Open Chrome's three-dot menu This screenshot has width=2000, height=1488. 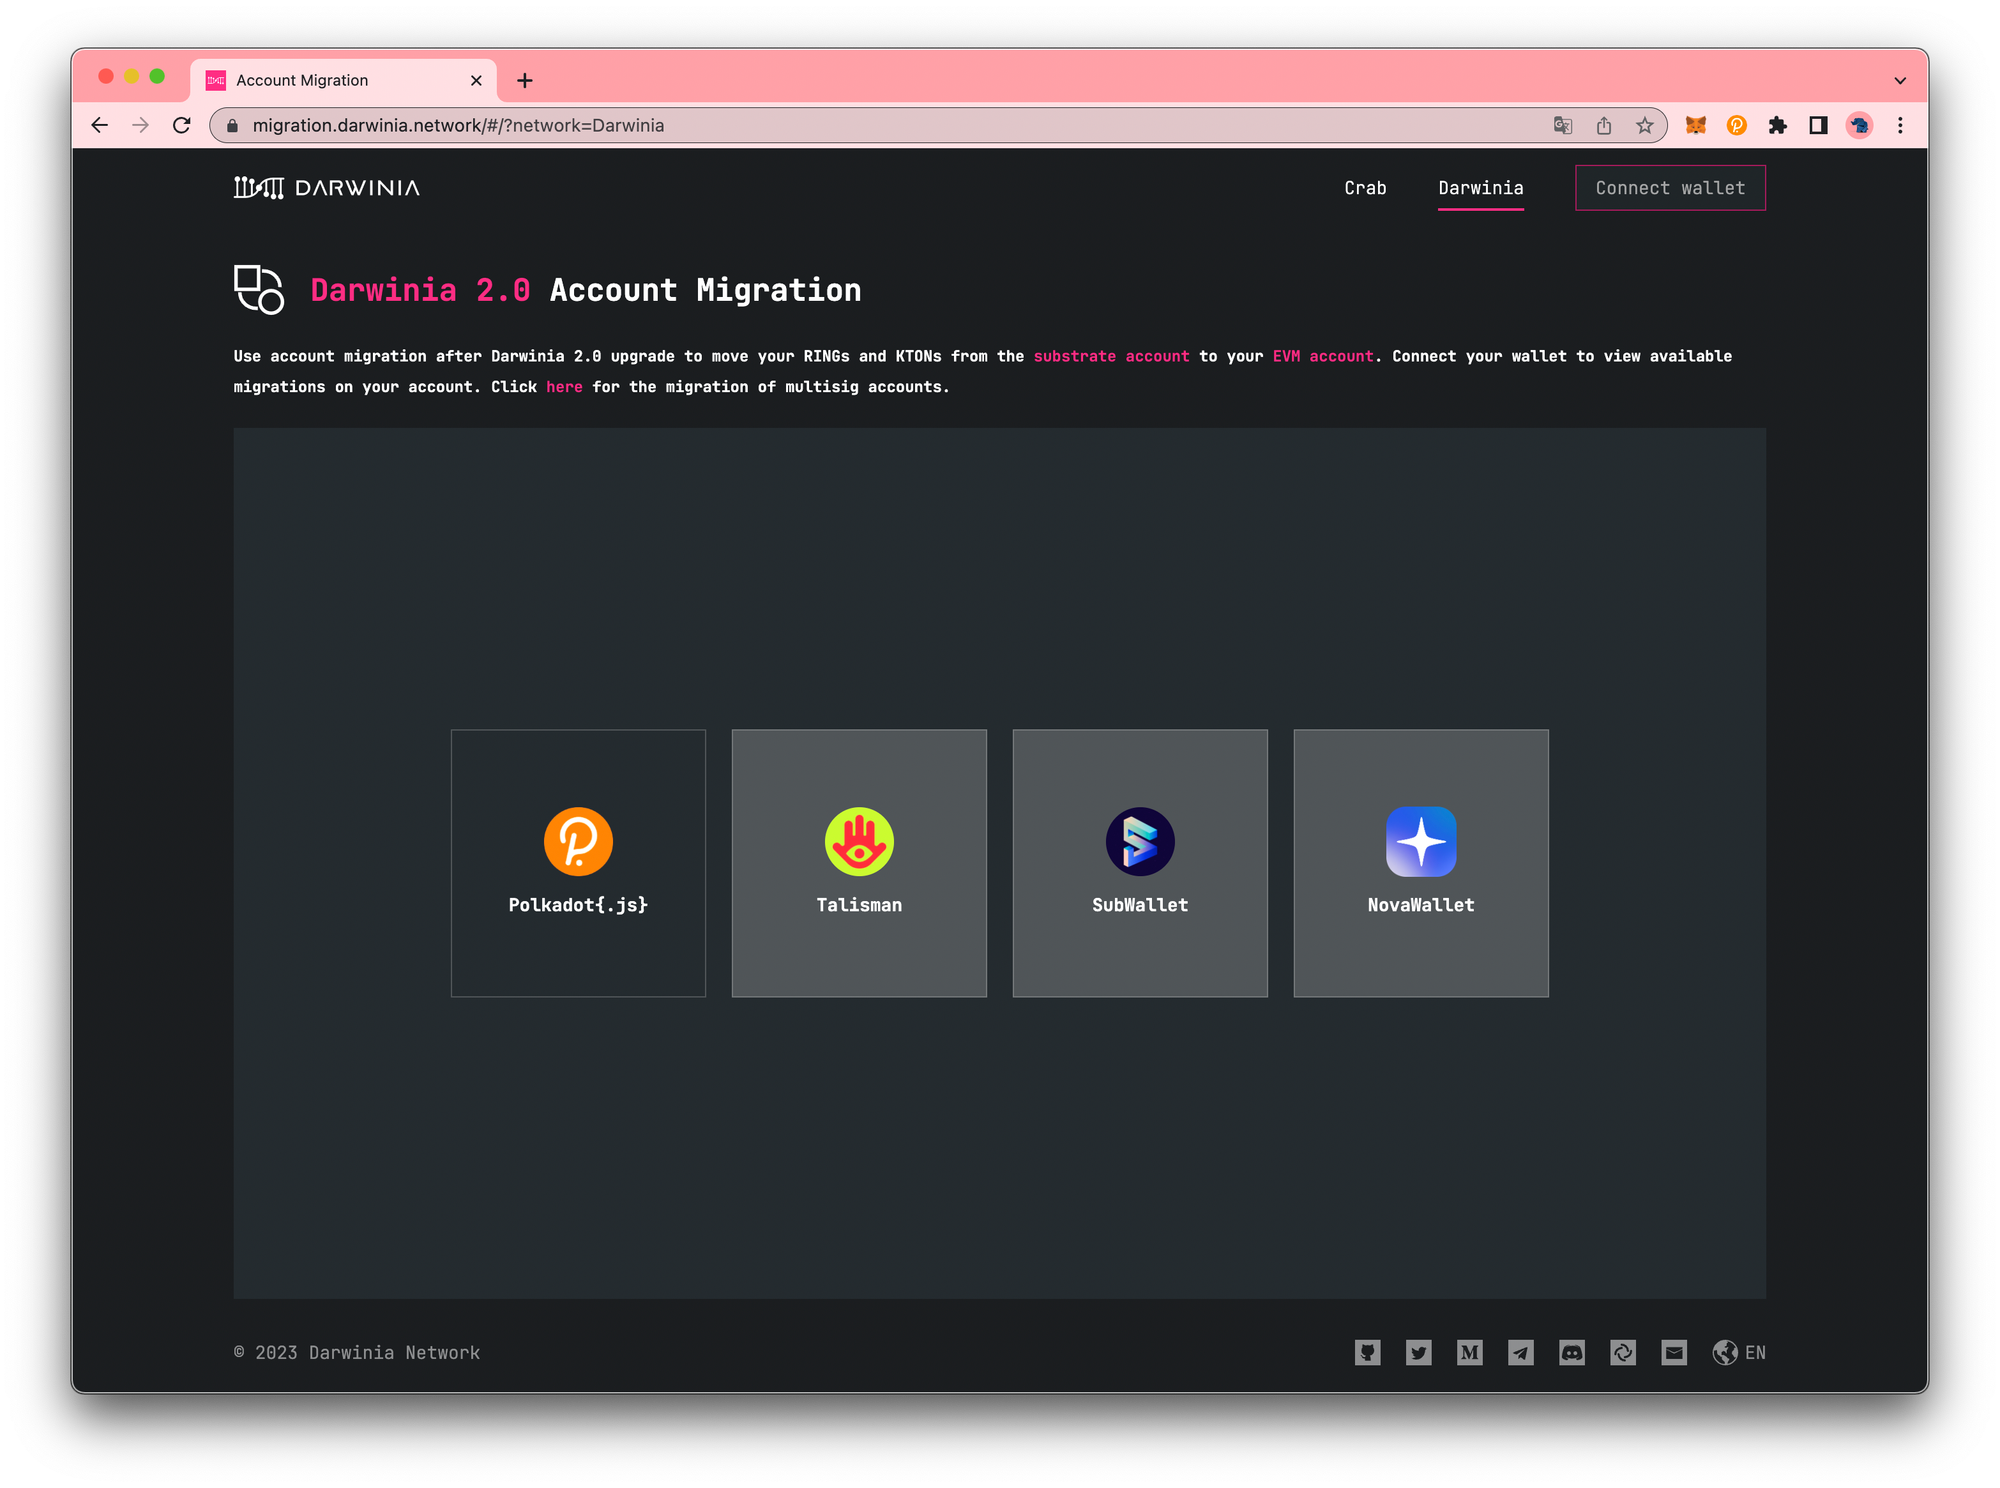point(1900,126)
